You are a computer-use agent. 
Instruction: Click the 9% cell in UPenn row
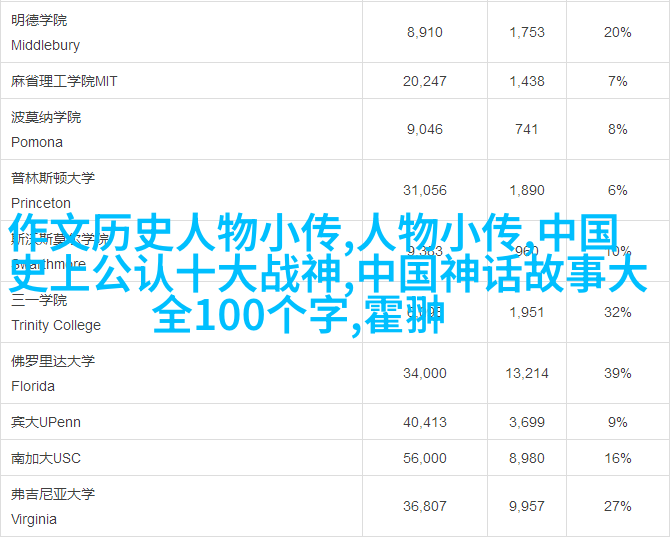618,422
